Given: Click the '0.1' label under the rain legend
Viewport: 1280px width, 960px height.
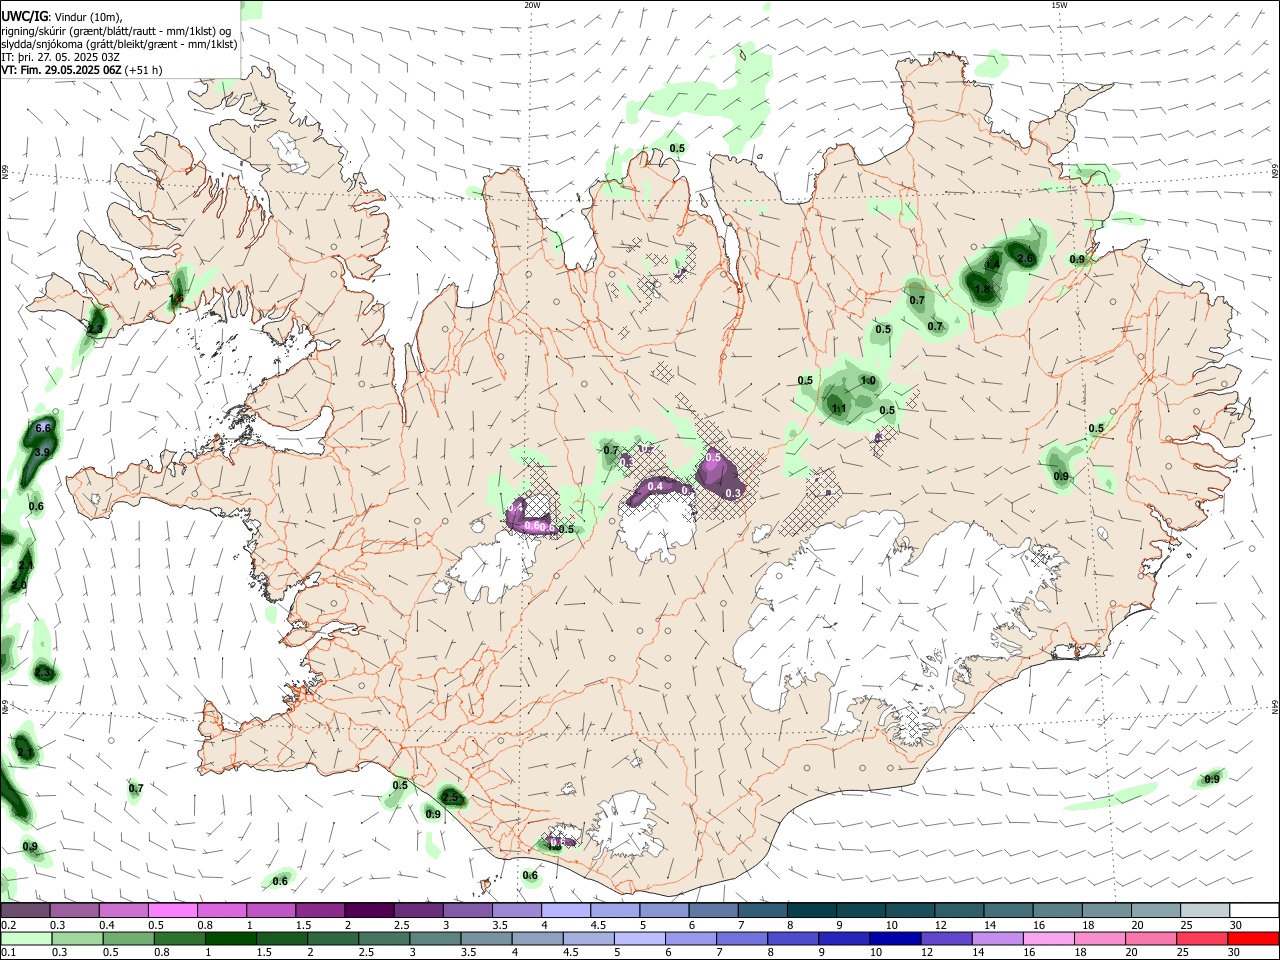Looking at the screenshot, I should [7, 953].
